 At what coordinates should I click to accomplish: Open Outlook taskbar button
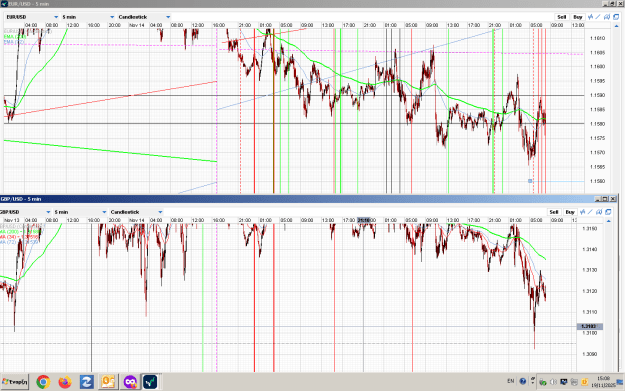pos(108,382)
